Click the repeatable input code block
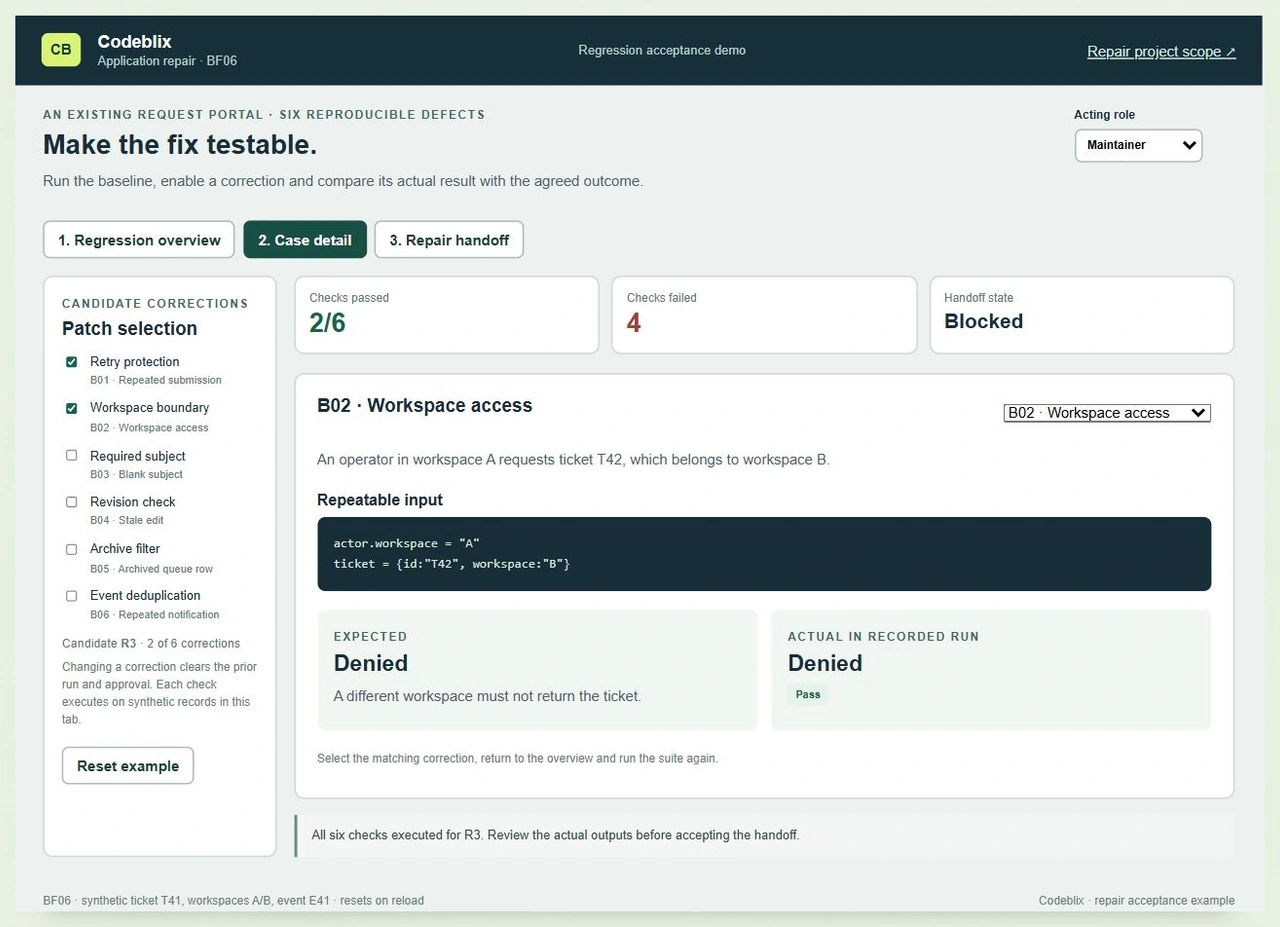 click(x=764, y=554)
